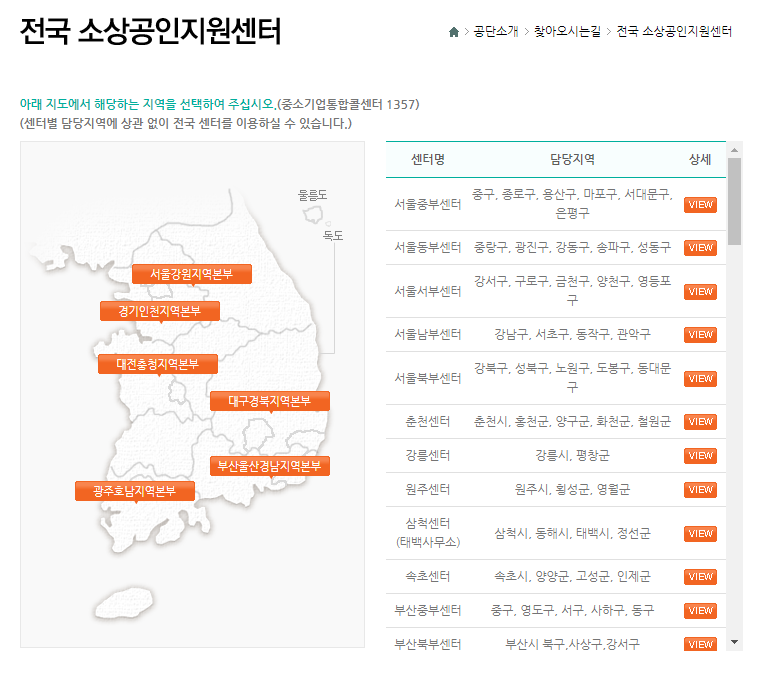Open the 공단소개 breadcrumb link

click(496, 31)
